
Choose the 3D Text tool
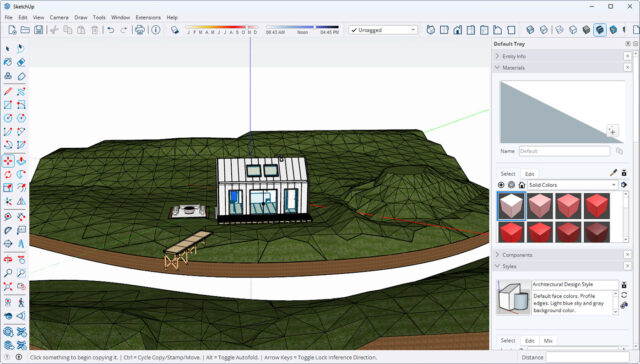pyautogui.click(x=21, y=244)
